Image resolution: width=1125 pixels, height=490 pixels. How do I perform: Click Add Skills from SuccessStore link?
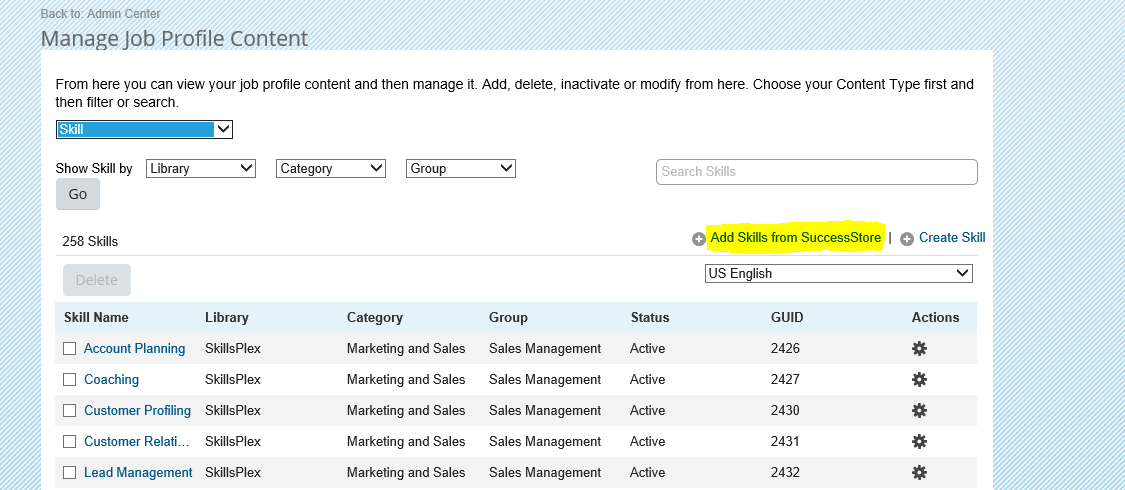tap(796, 238)
